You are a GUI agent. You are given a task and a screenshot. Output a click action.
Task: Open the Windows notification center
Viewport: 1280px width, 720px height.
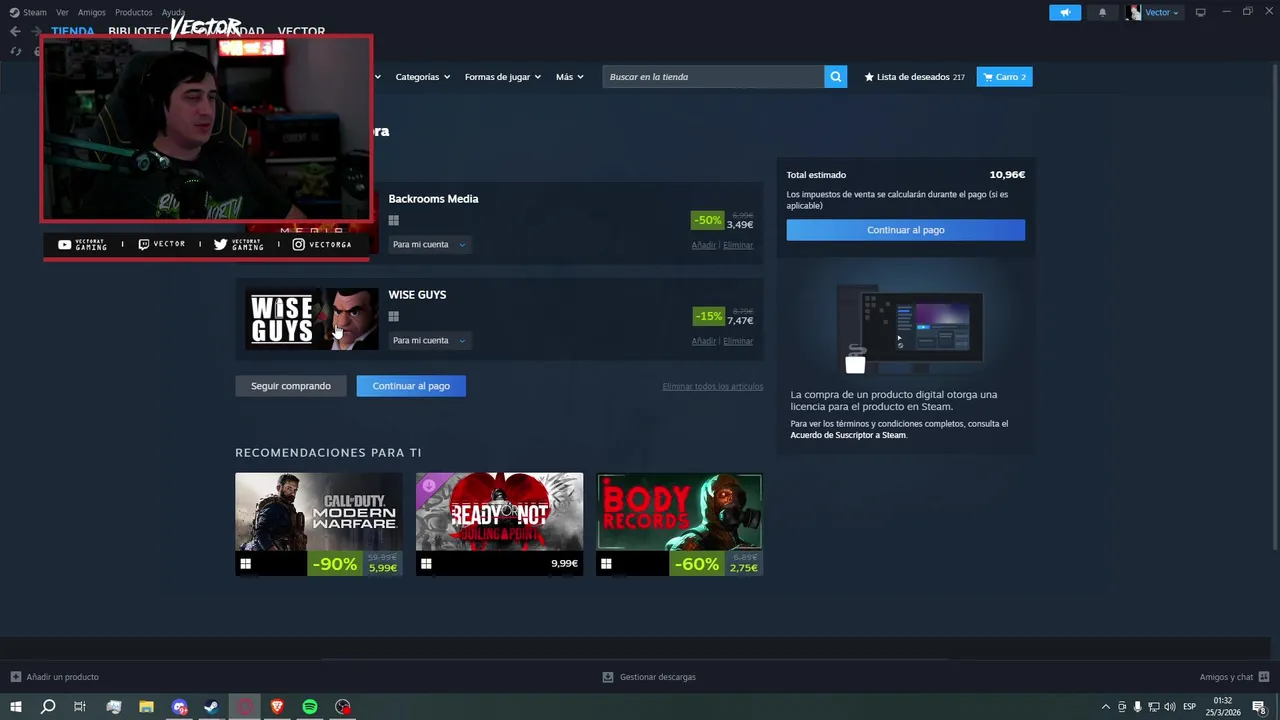tap(1258, 707)
